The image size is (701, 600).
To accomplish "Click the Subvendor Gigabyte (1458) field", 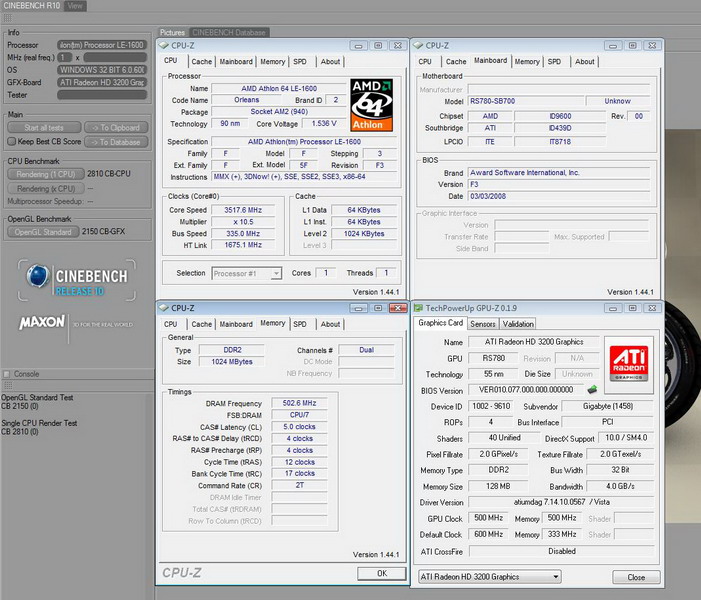I will [x=608, y=406].
